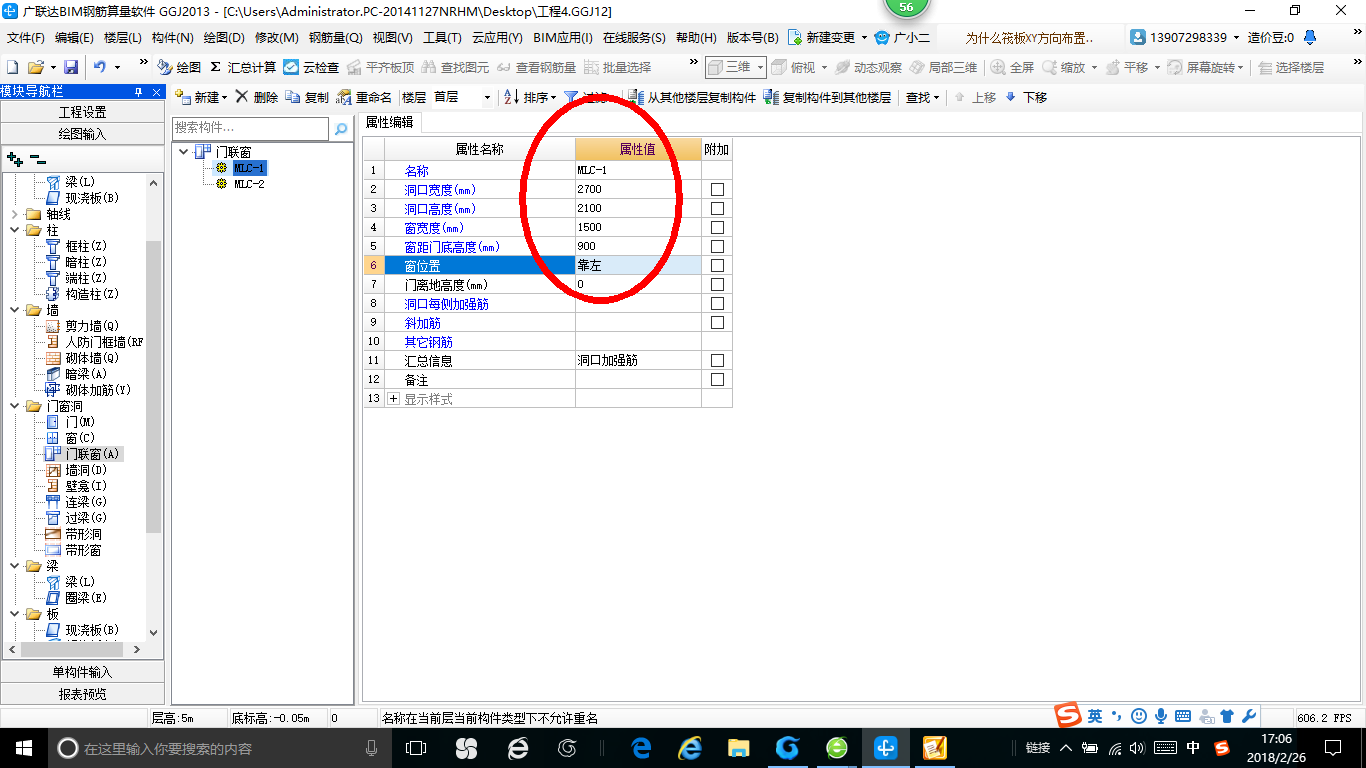Rename component with 重命名

(x=365, y=97)
